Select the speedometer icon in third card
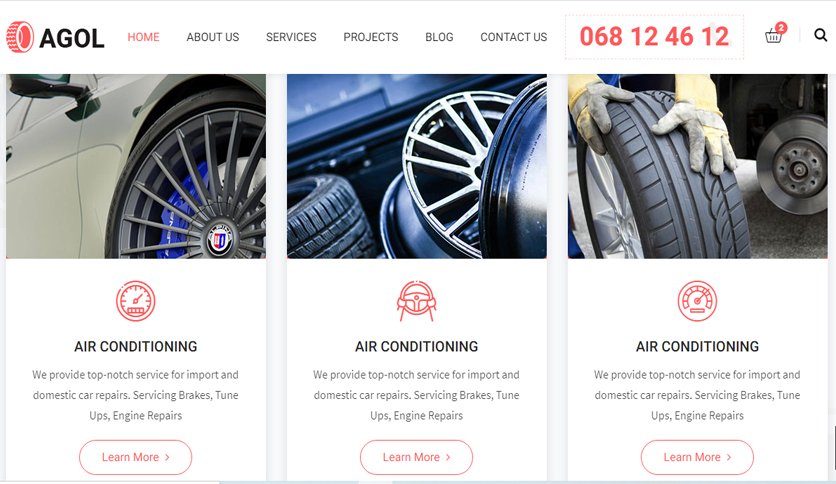Screen dimensions: 836x484 [697, 301]
